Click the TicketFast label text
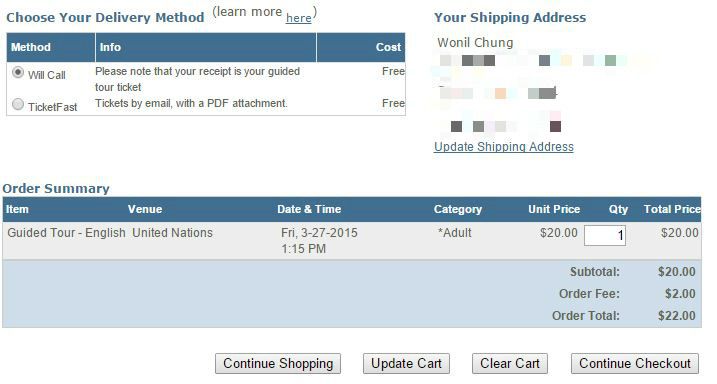The width and height of the screenshot is (717, 384). (53, 107)
